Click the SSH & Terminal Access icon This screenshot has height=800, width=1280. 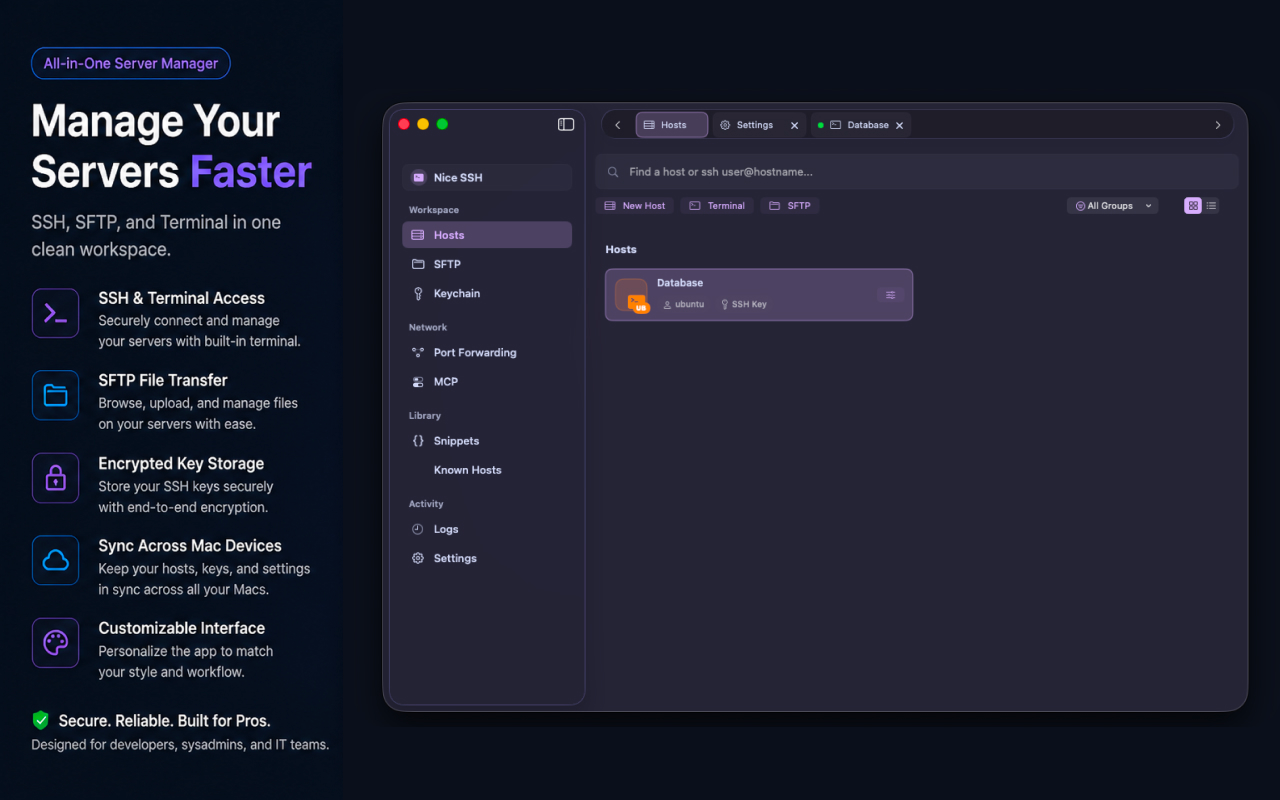(55, 313)
